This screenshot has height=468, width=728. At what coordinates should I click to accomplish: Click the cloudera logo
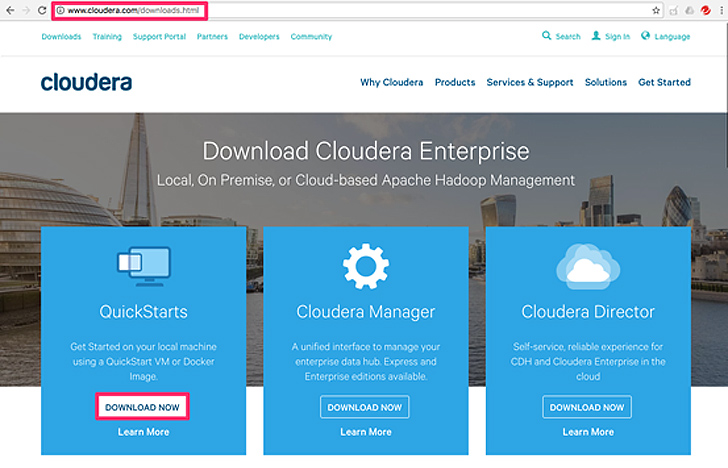[86, 82]
